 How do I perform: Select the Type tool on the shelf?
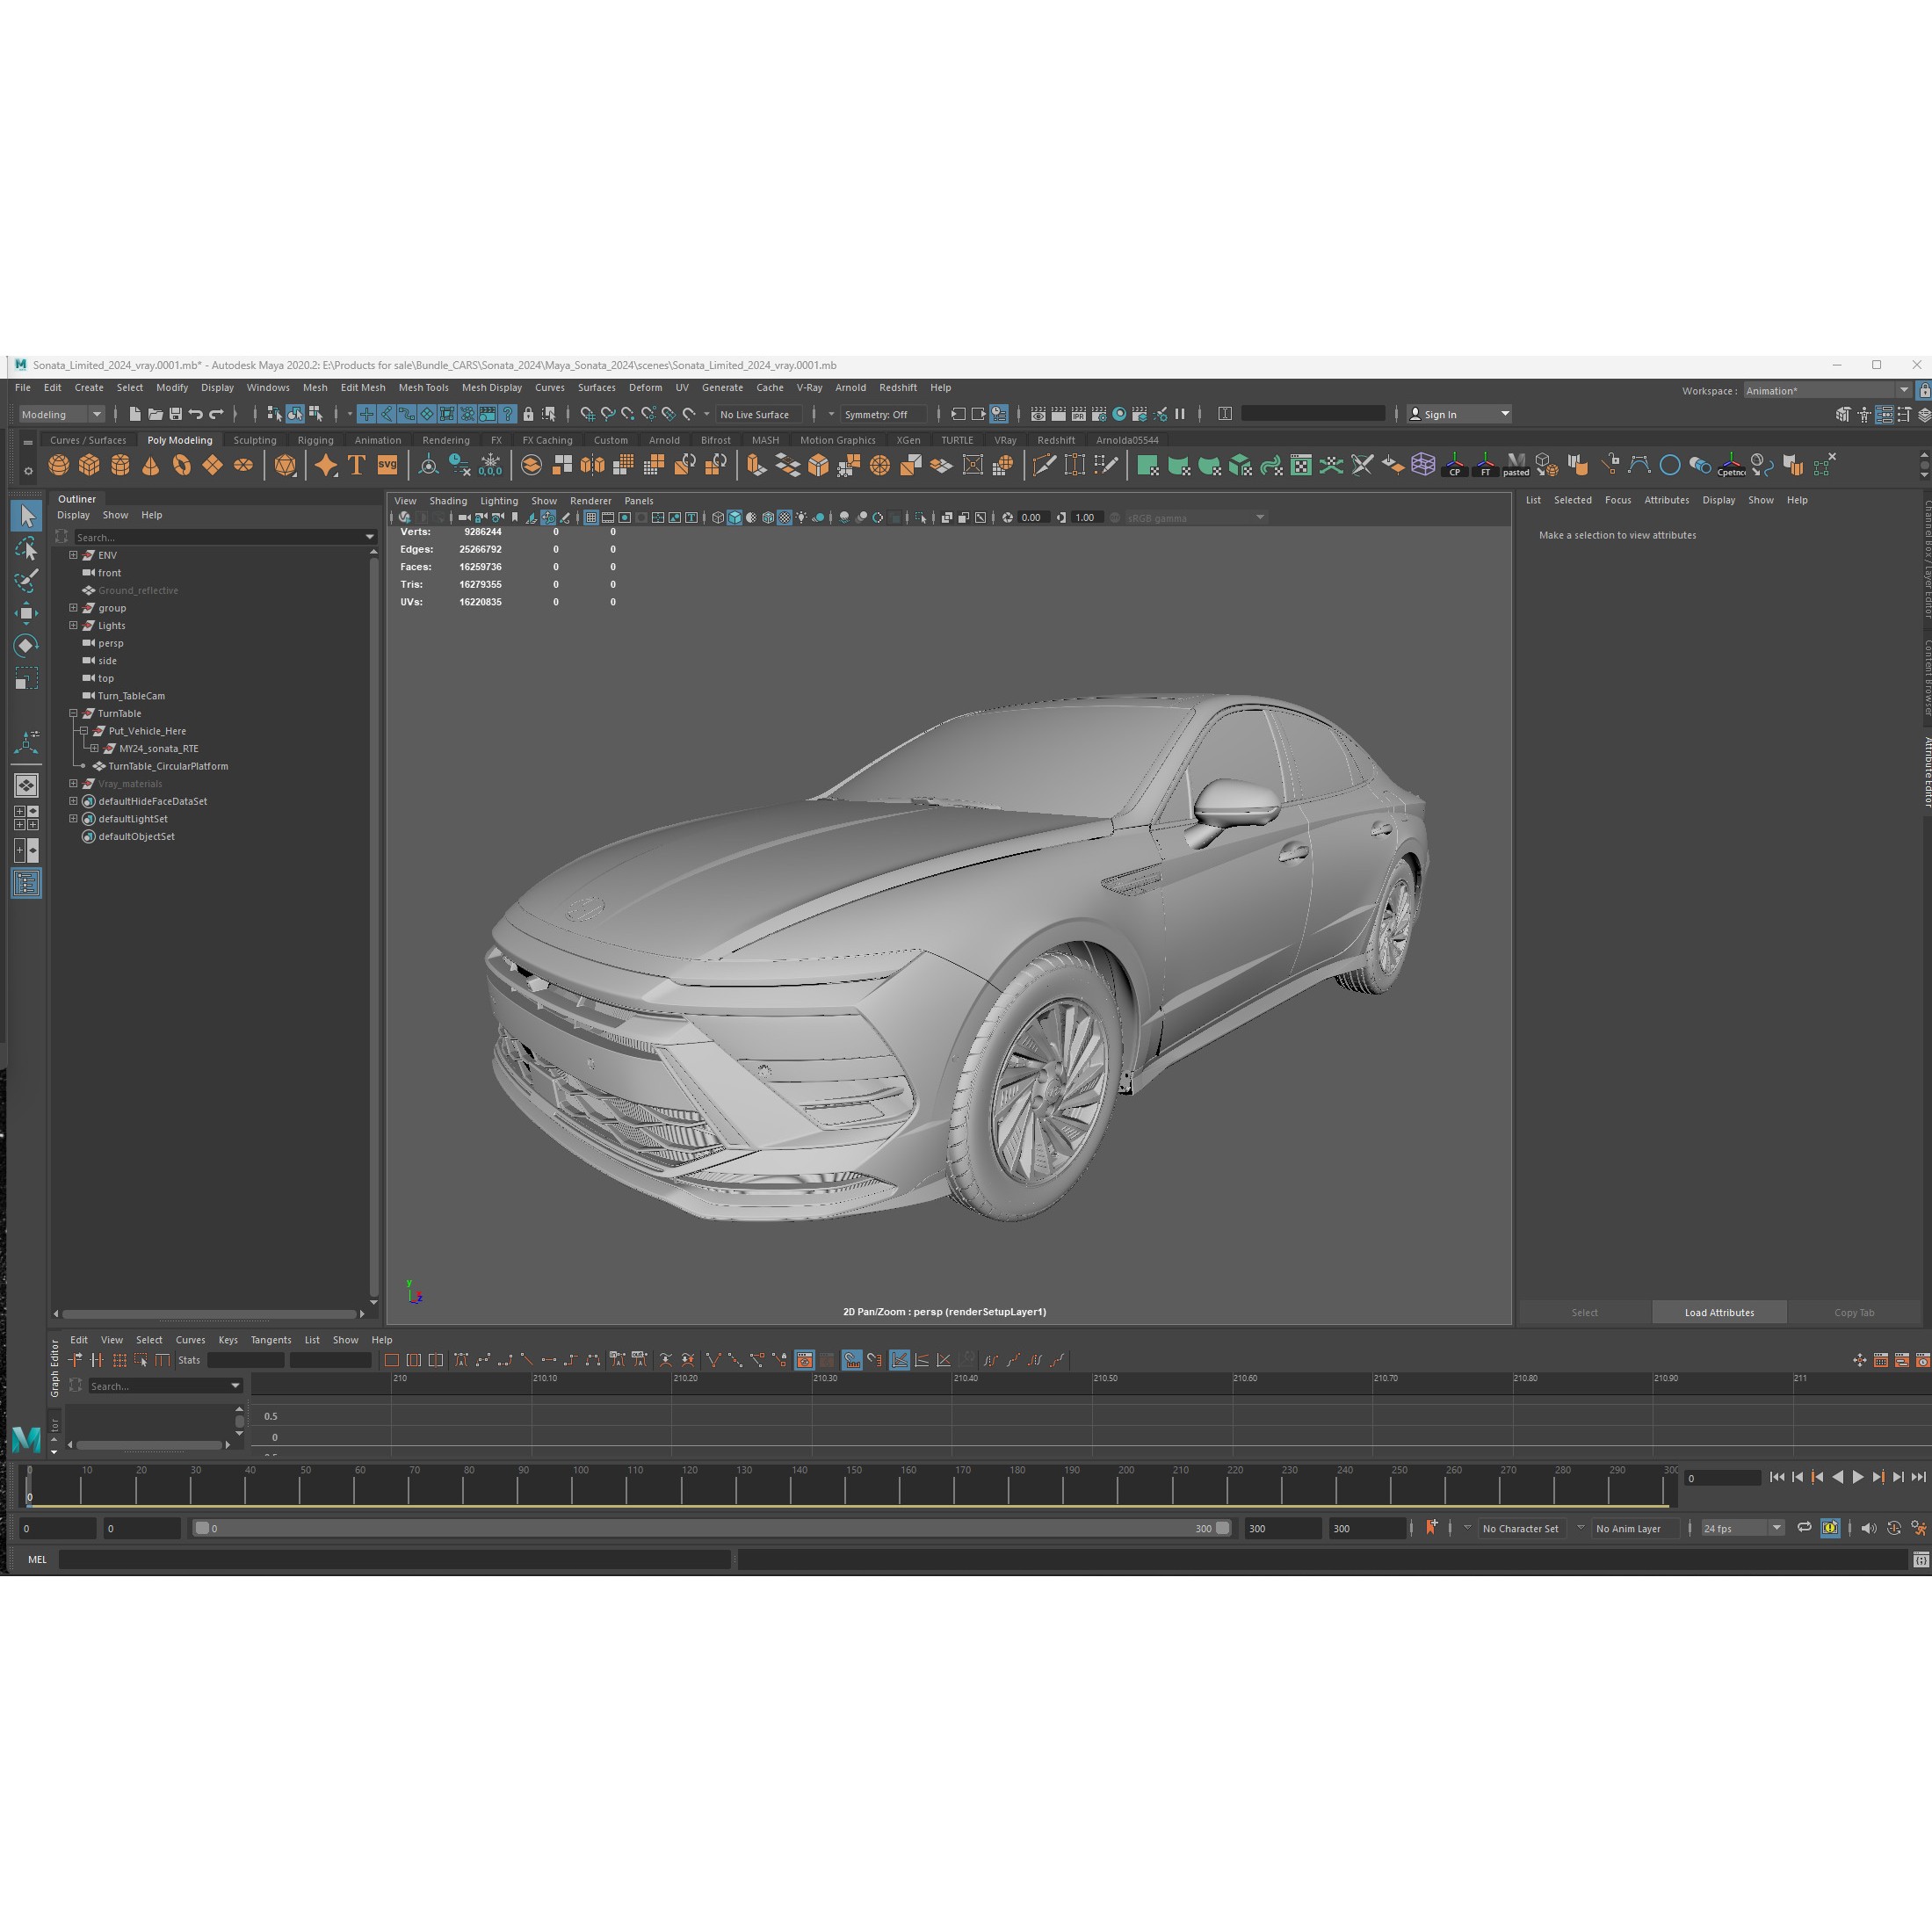[355, 464]
